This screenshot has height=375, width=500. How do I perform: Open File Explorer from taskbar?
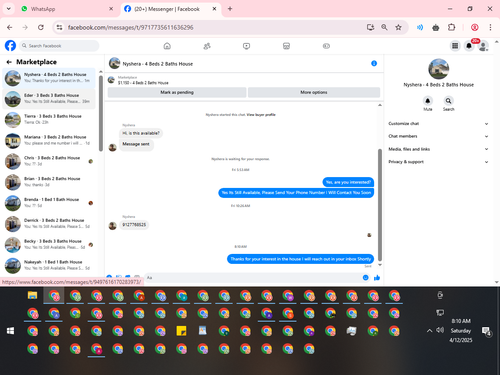tap(32, 295)
